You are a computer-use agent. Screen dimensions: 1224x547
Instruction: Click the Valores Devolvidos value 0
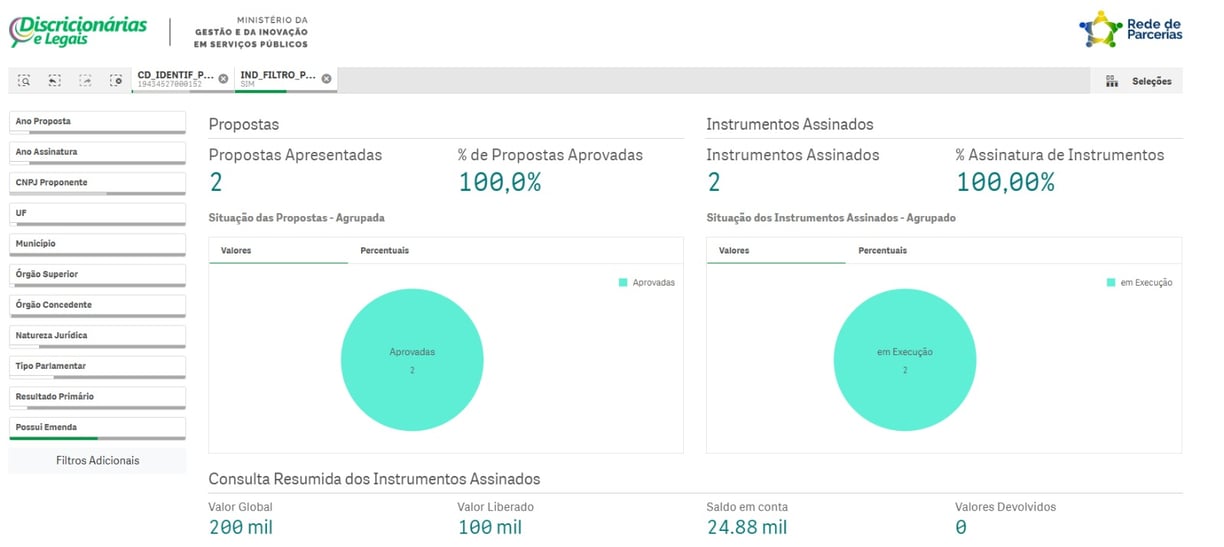click(x=961, y=527)
